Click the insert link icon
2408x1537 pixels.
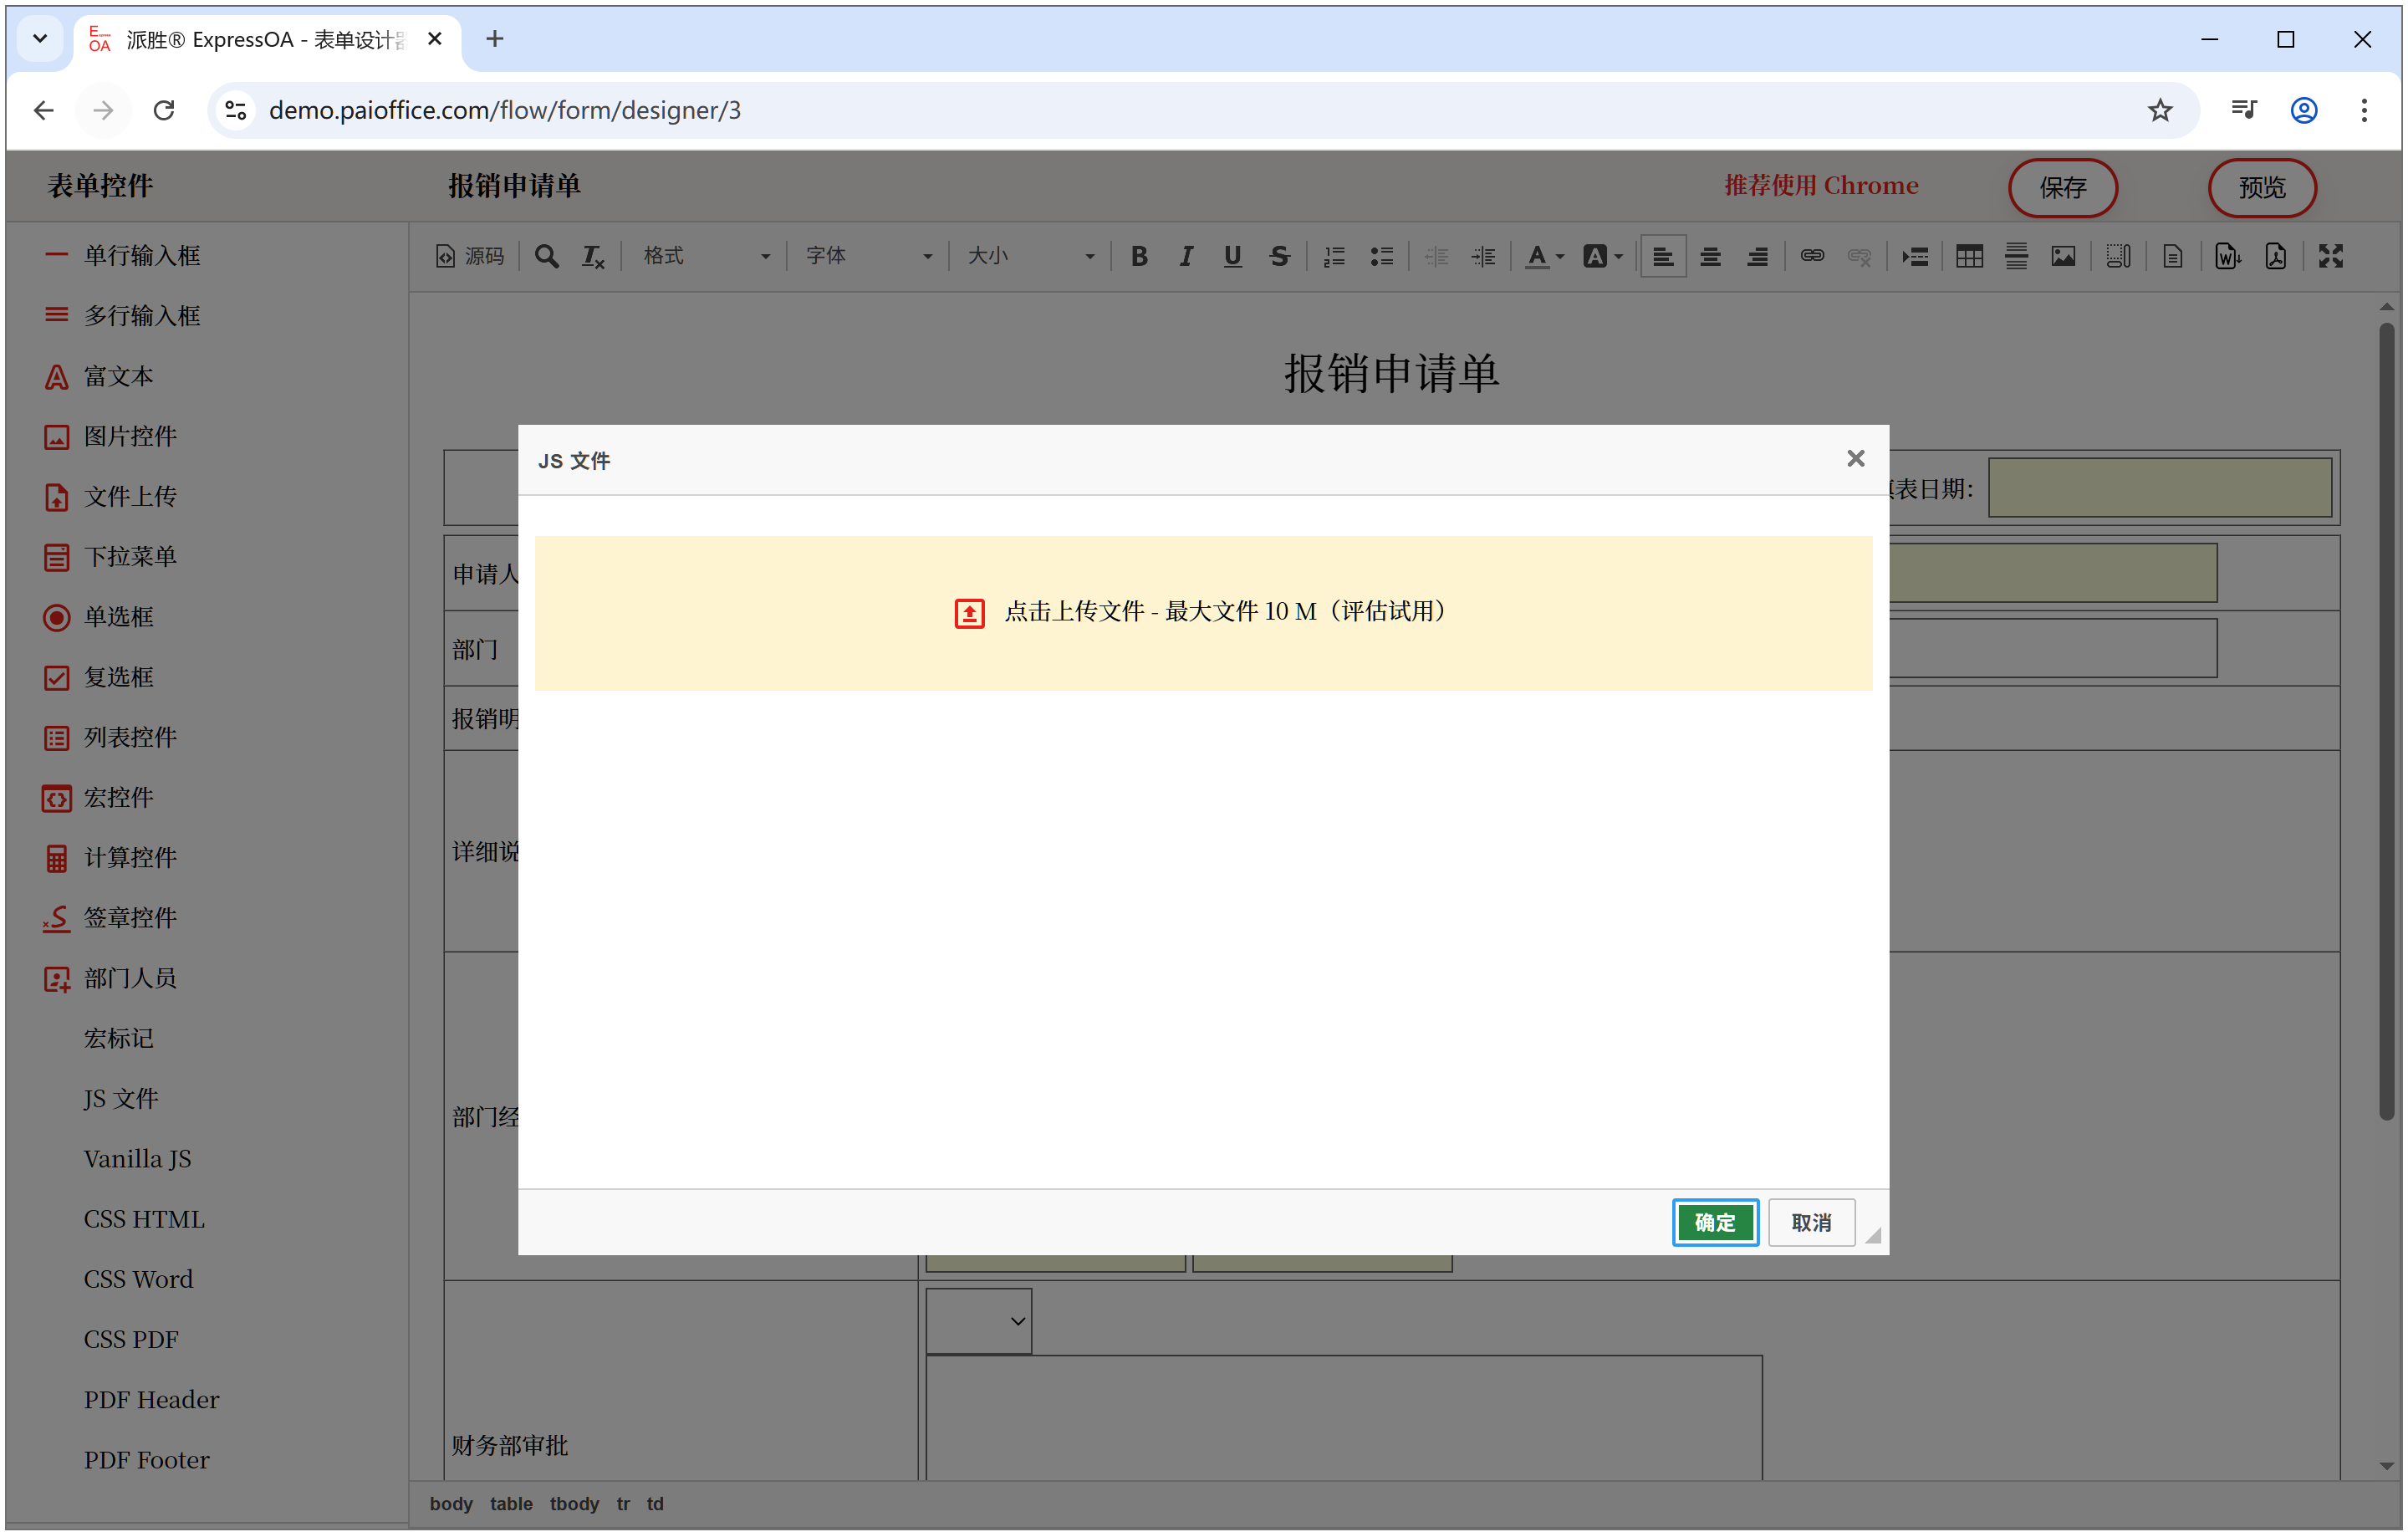pyautogui.click(x=1812, y=256)
